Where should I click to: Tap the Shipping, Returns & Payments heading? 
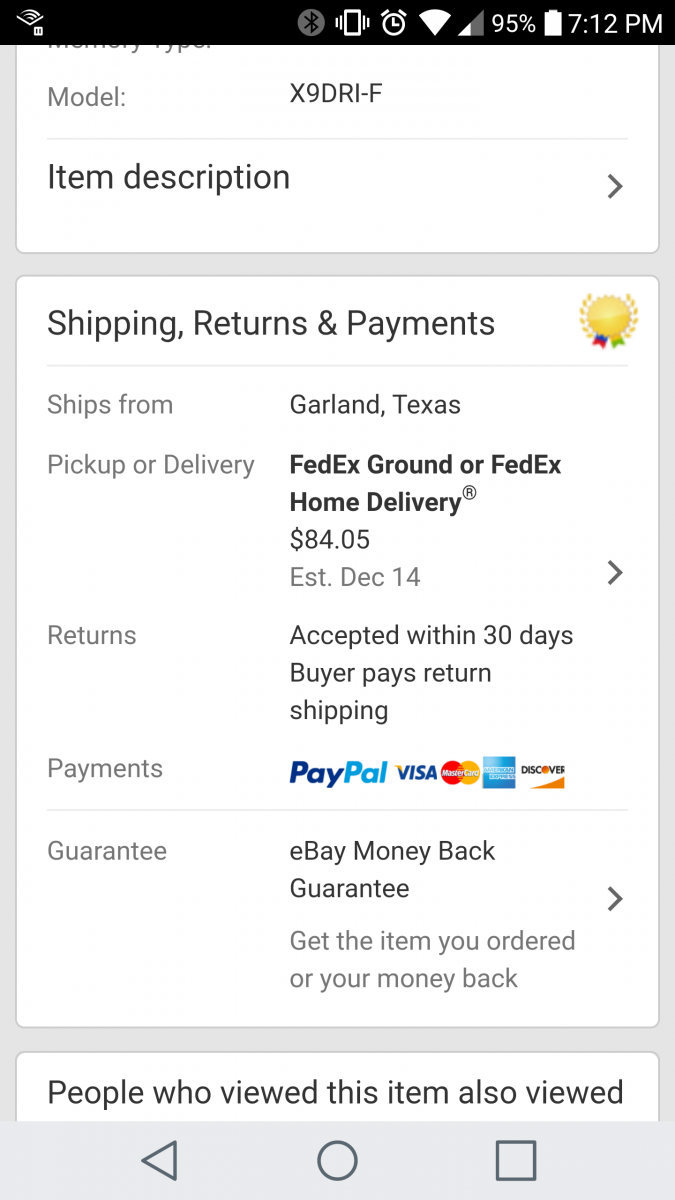271,324
